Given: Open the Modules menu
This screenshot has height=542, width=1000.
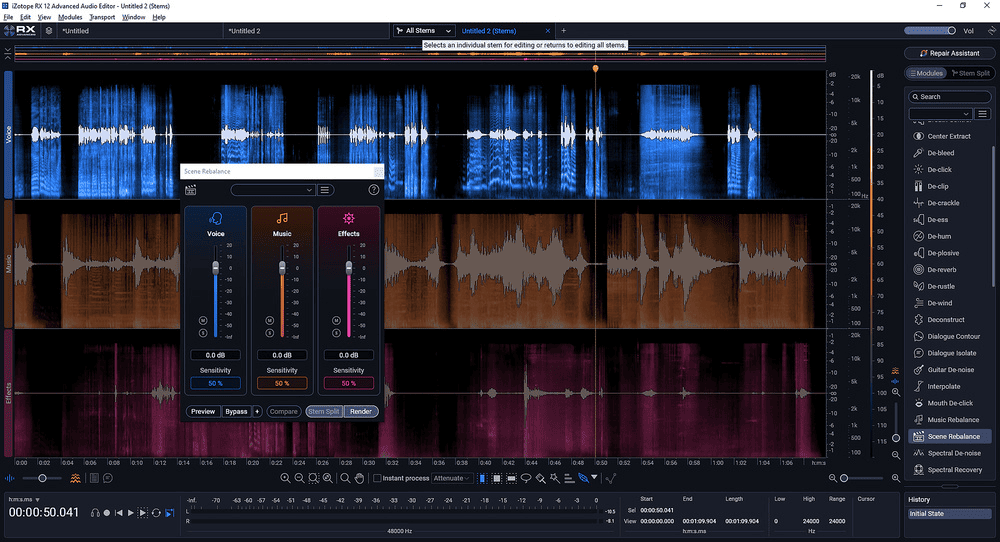Looking at the screenshot, I should point(70,17).
